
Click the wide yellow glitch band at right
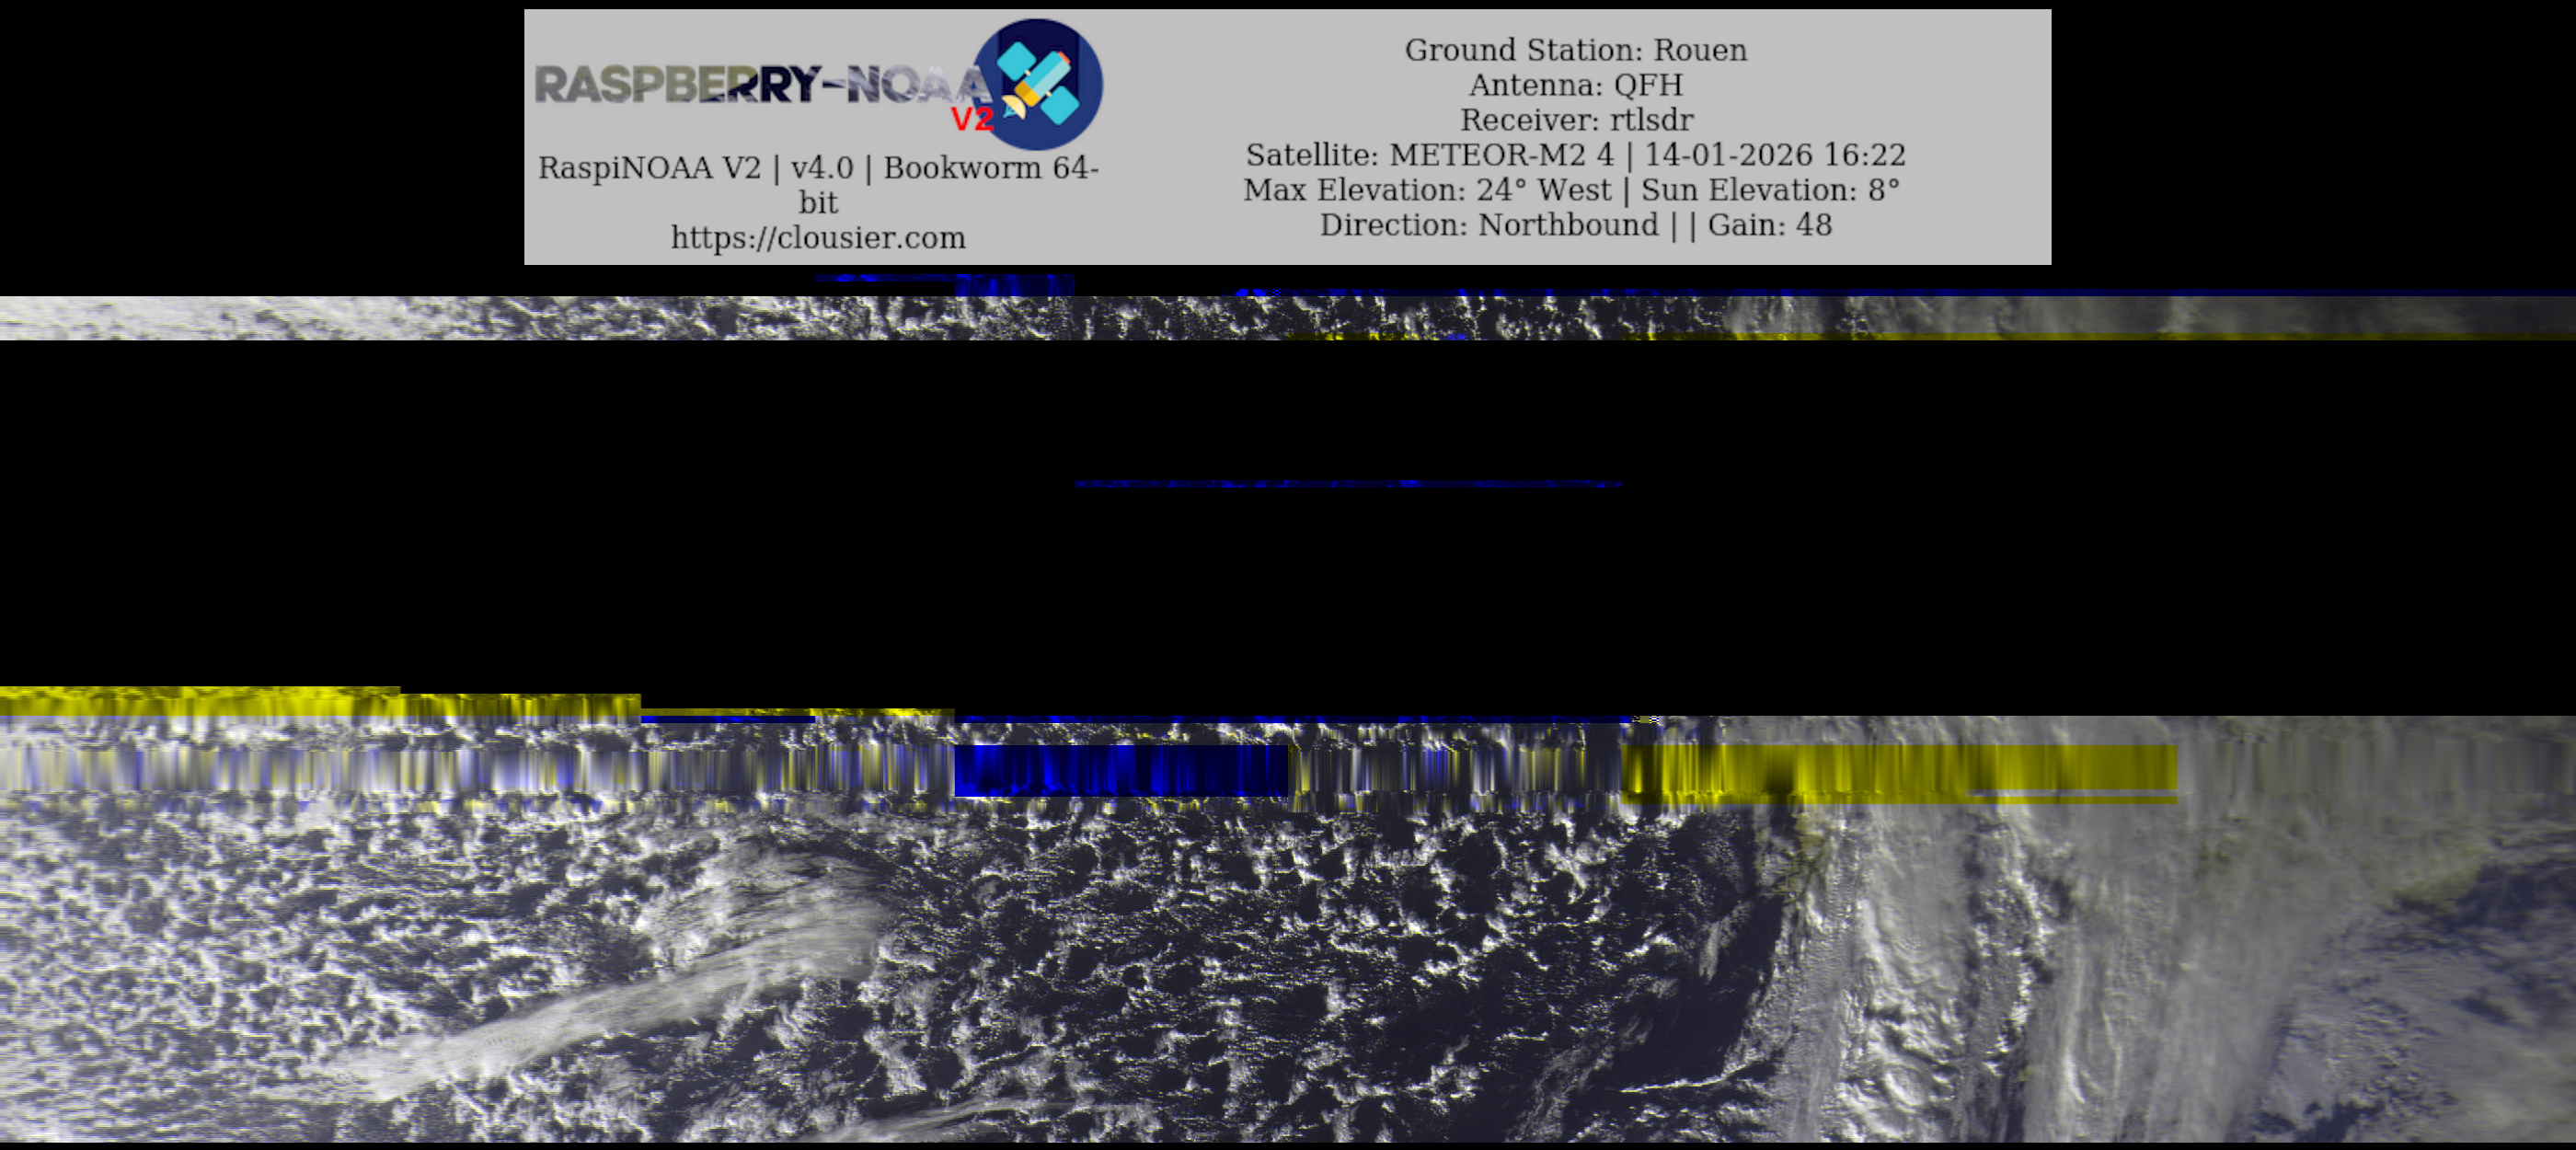1900,772
